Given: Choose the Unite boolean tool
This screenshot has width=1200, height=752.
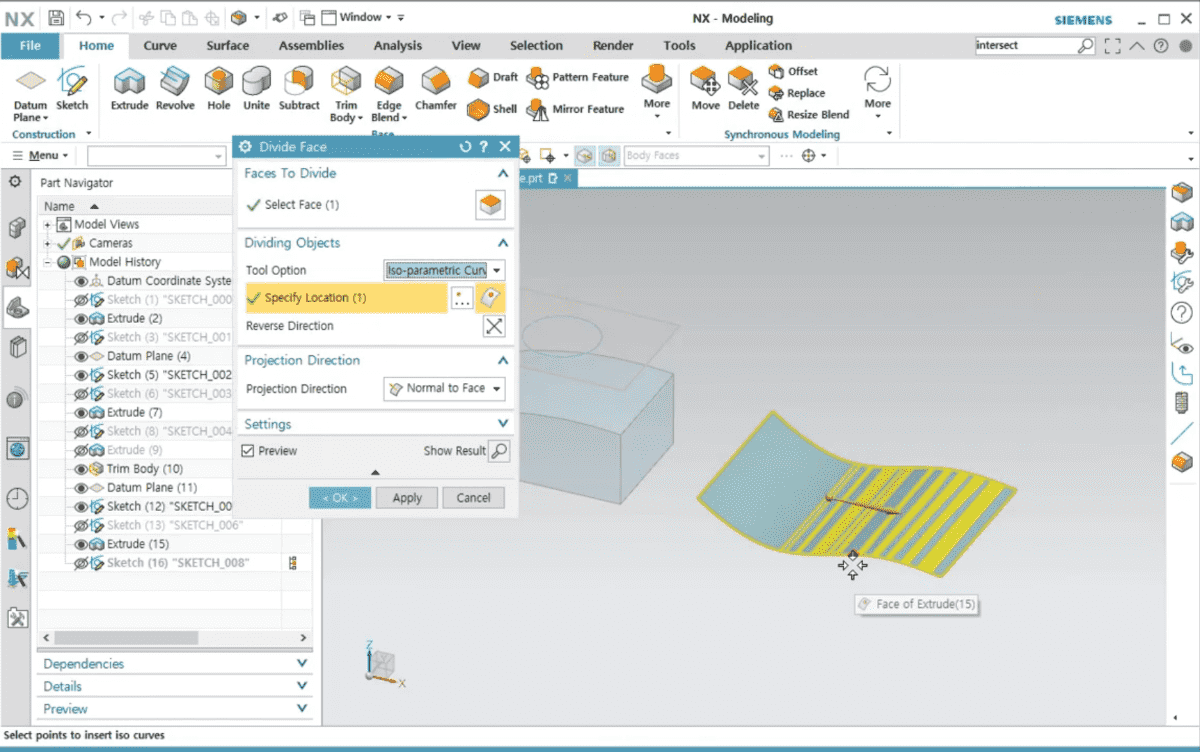Looking at the screenshot, I should click(256, 90).
